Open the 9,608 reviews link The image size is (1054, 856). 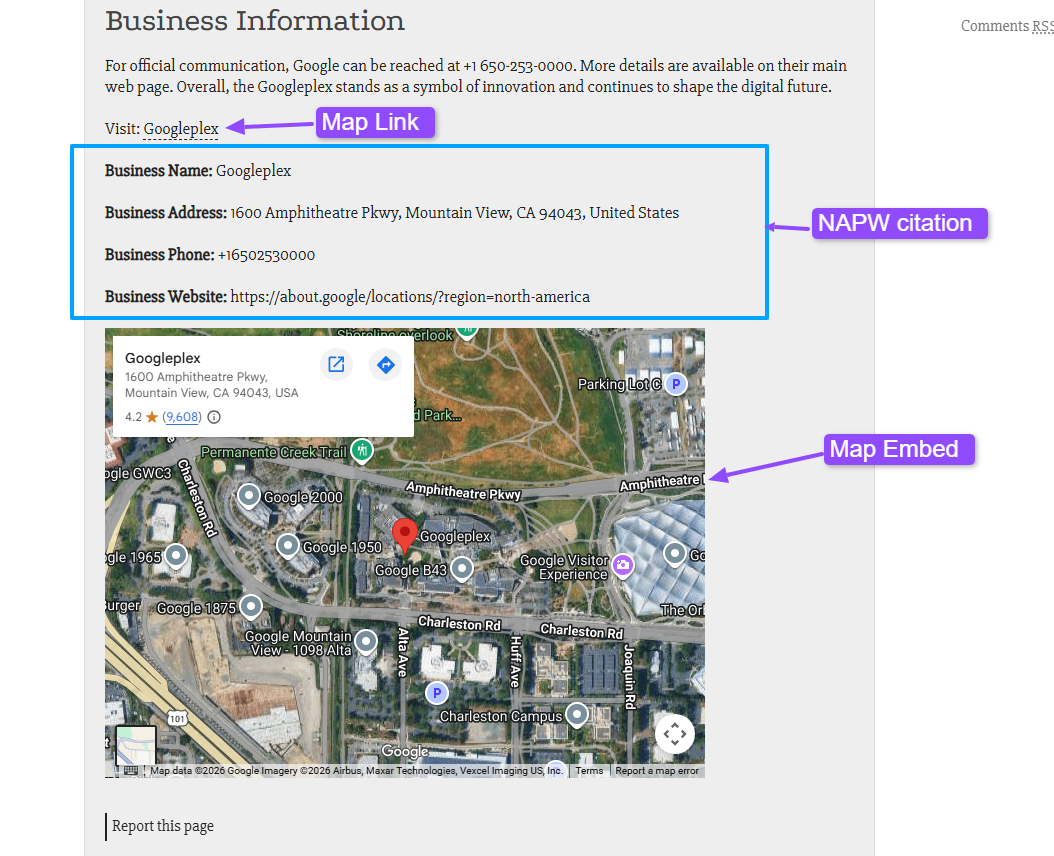coord(182,417)
